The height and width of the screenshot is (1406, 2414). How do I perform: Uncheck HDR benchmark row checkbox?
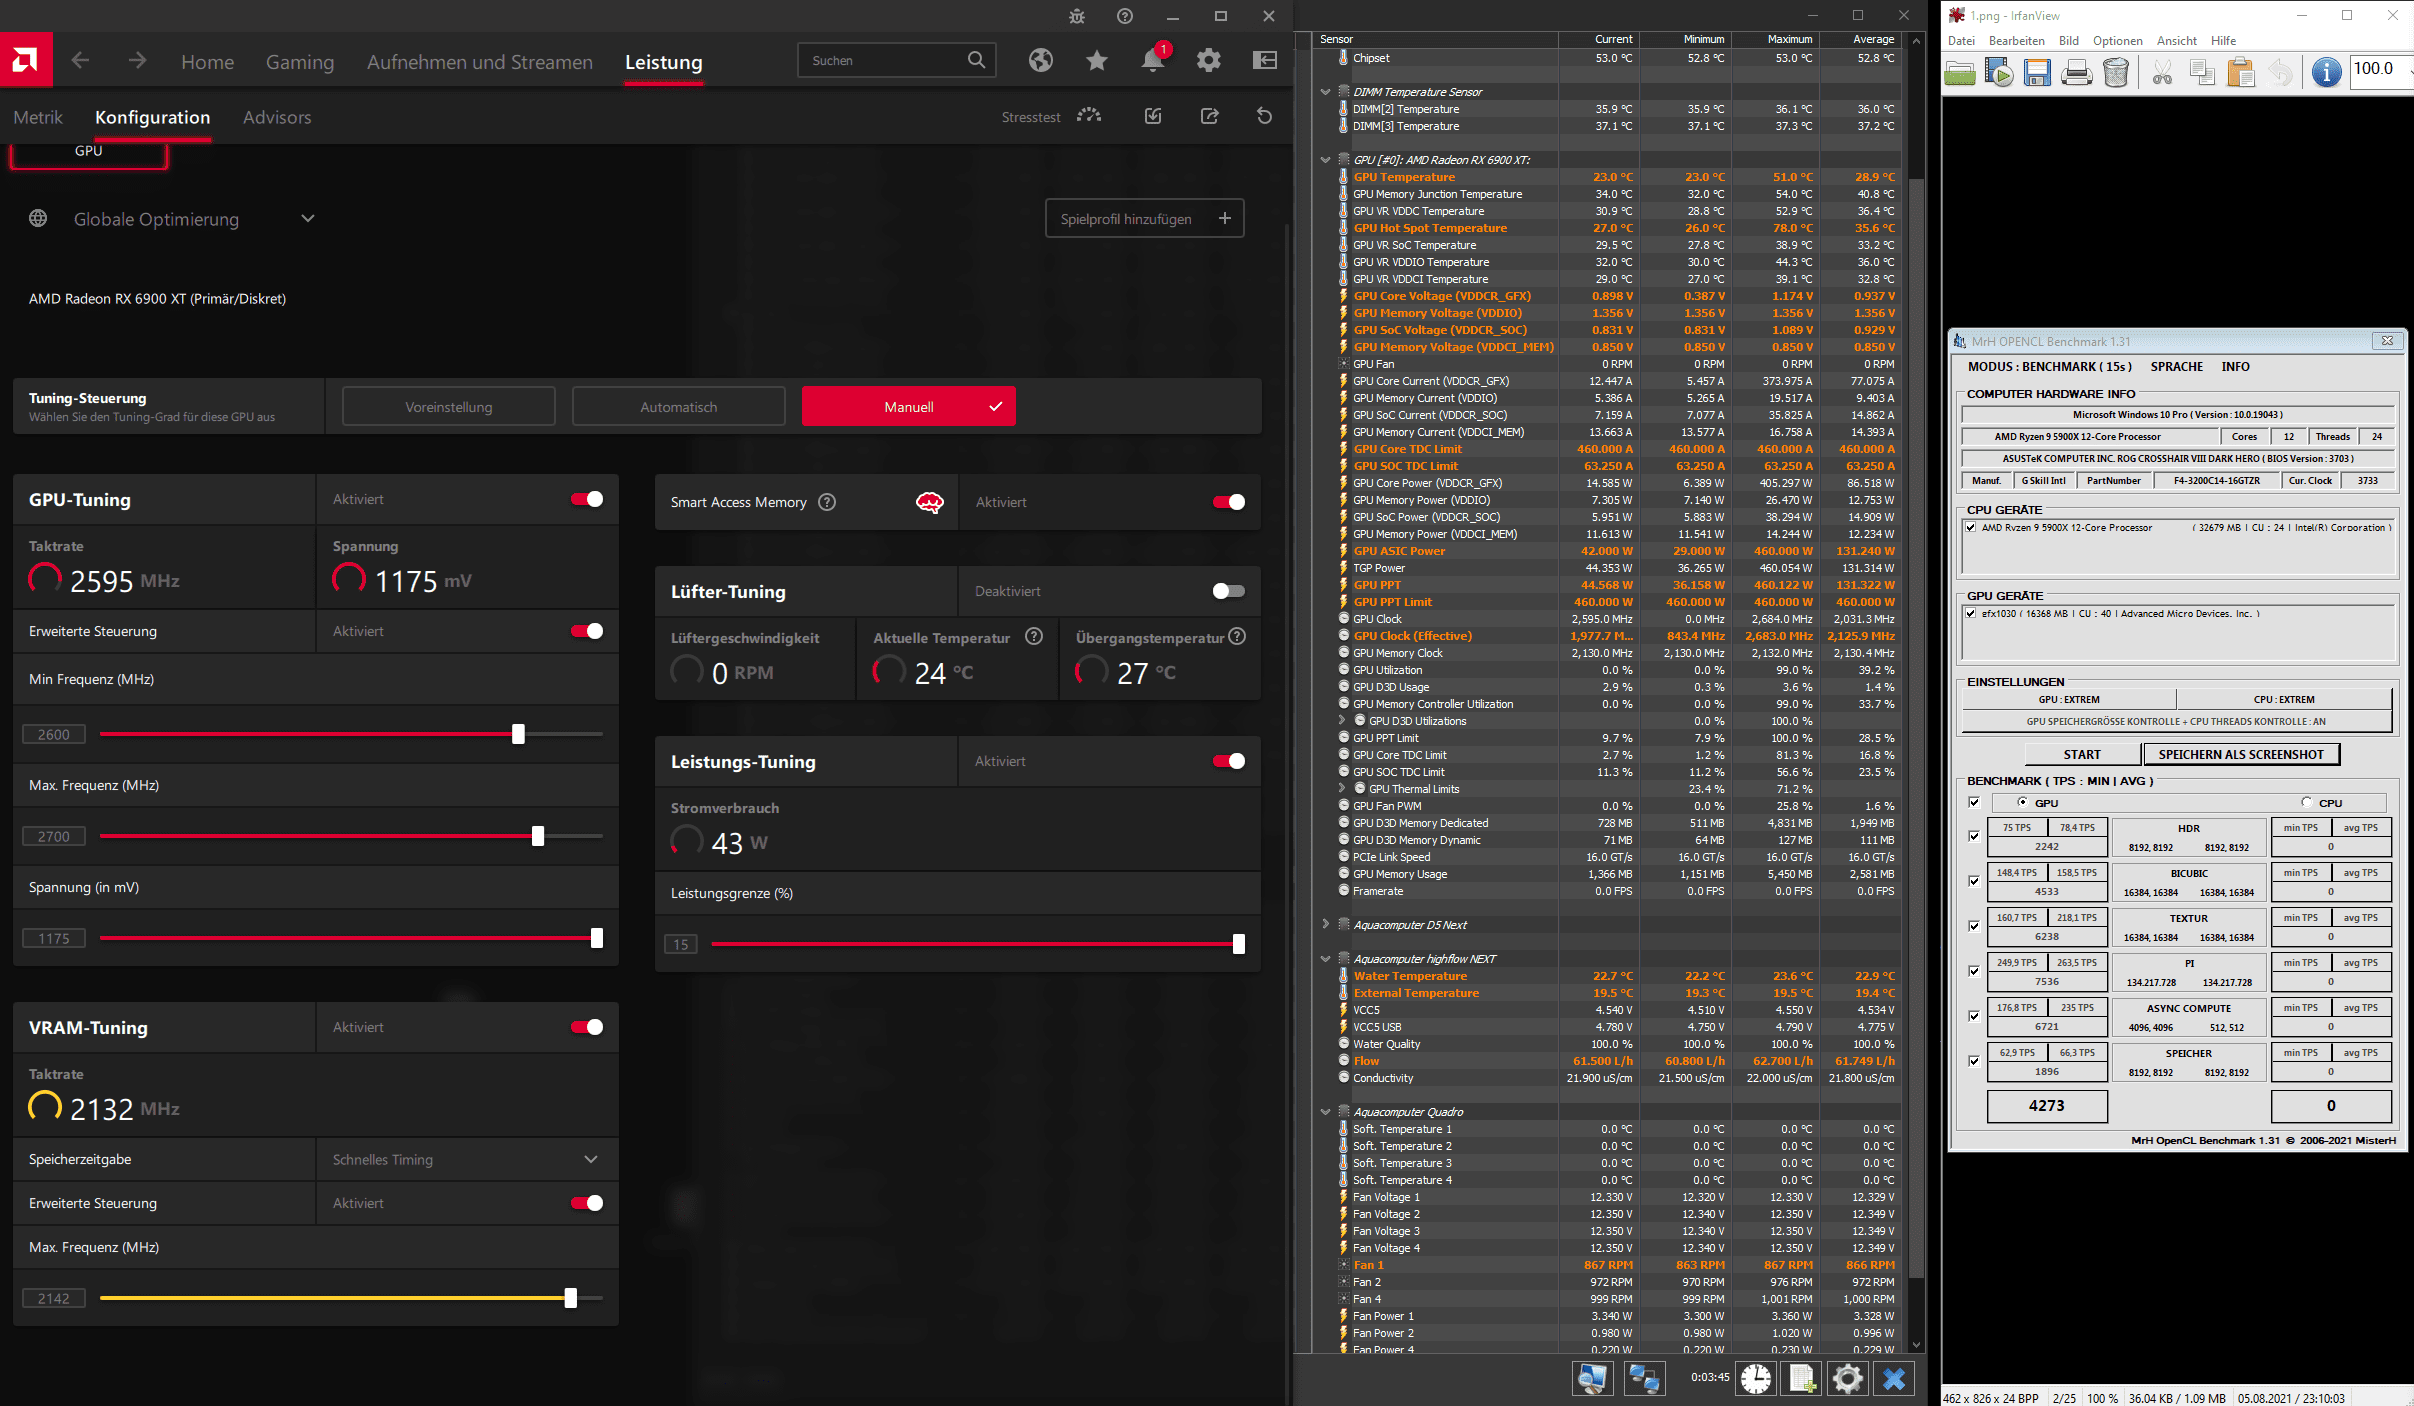tap(1974, 836)
